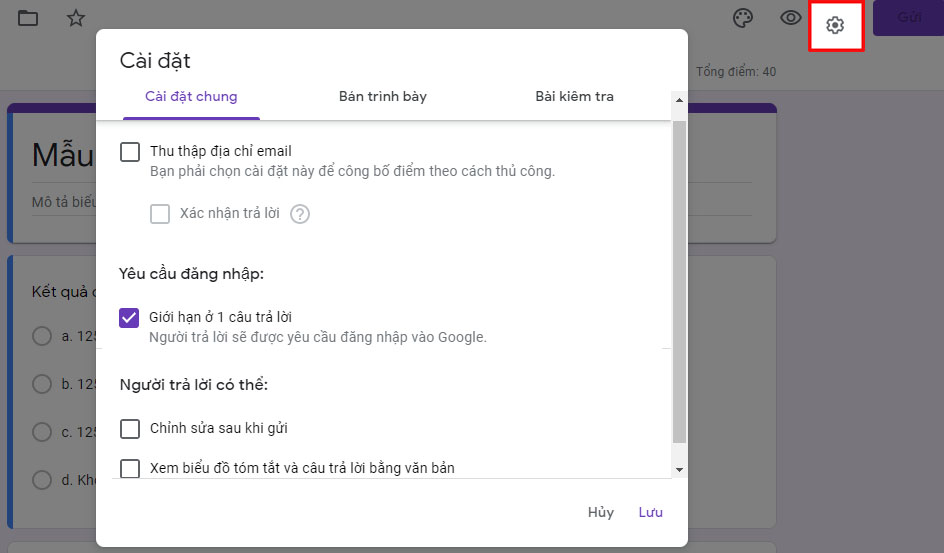Click the preview eye icon
The image size is (944, 553).
tap(791, 19)
